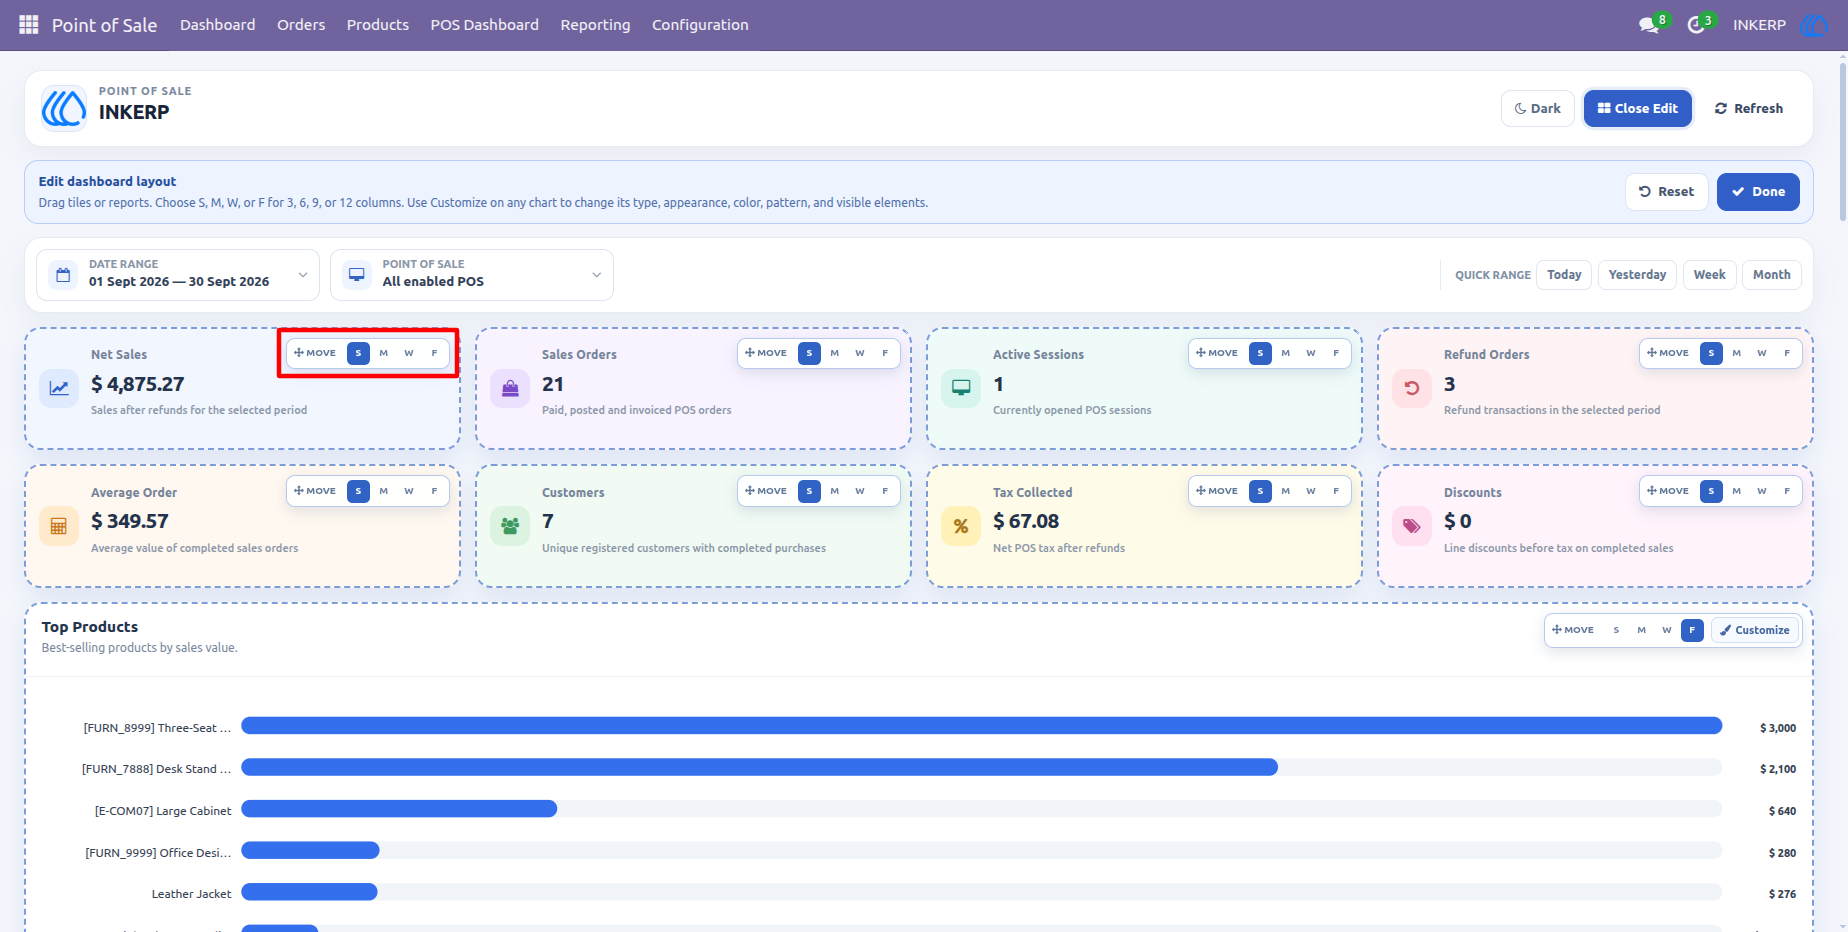Set Net Sales tile to M width

tap(384, 353)
